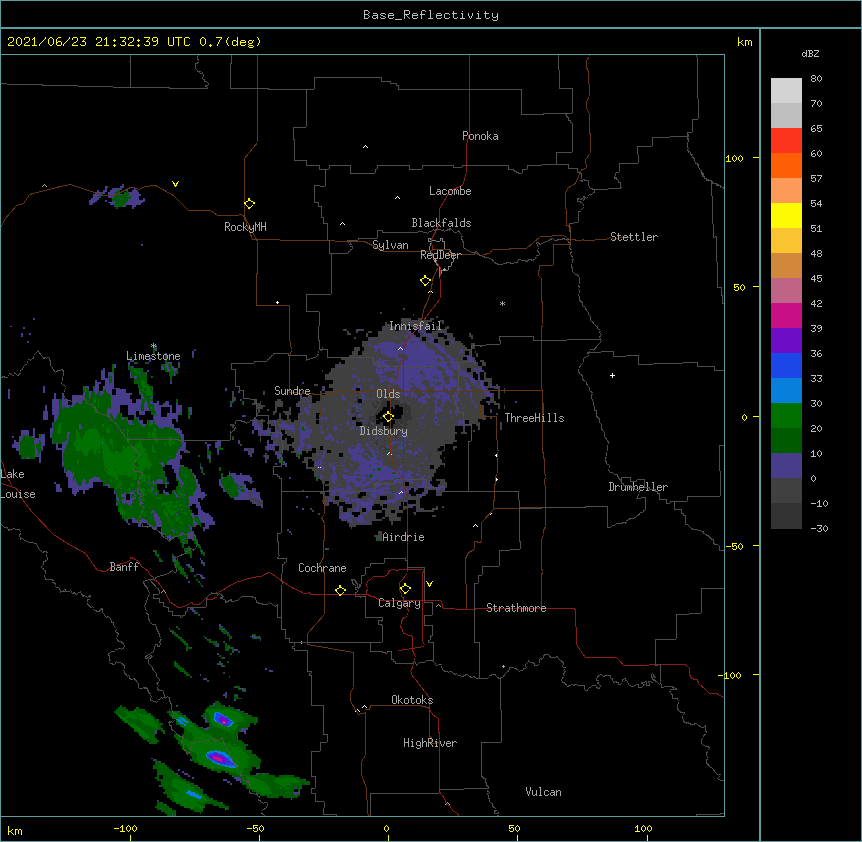Click the HighRiver town label
The width and height of the screenshot is (862, 842).
point(430,743)
